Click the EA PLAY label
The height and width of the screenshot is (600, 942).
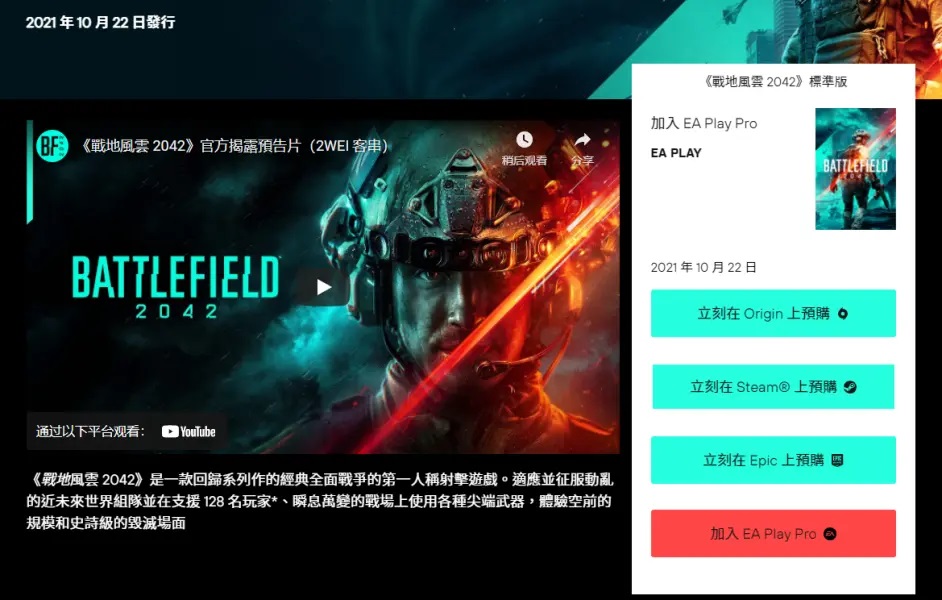[676, 153]
